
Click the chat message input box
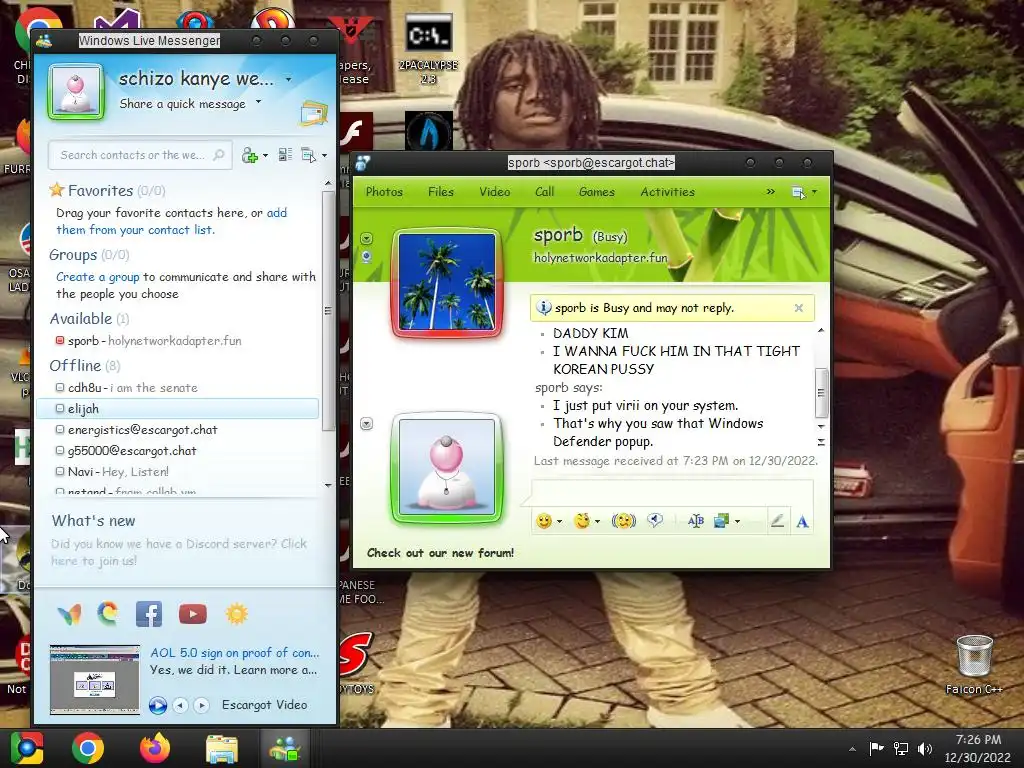[673, 492]
